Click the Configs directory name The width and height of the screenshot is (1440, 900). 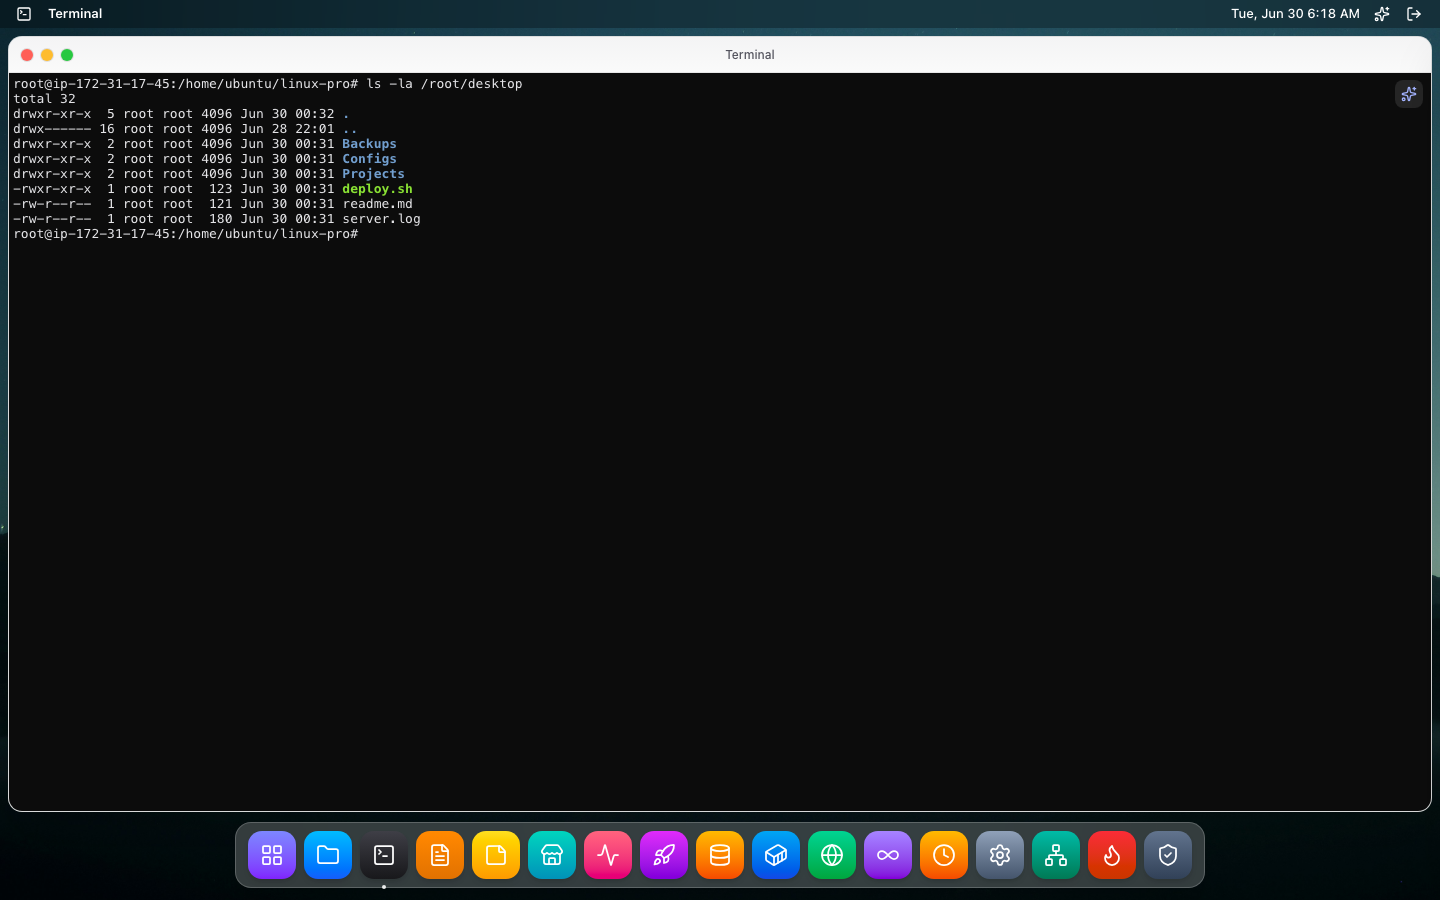coord(369,159)
